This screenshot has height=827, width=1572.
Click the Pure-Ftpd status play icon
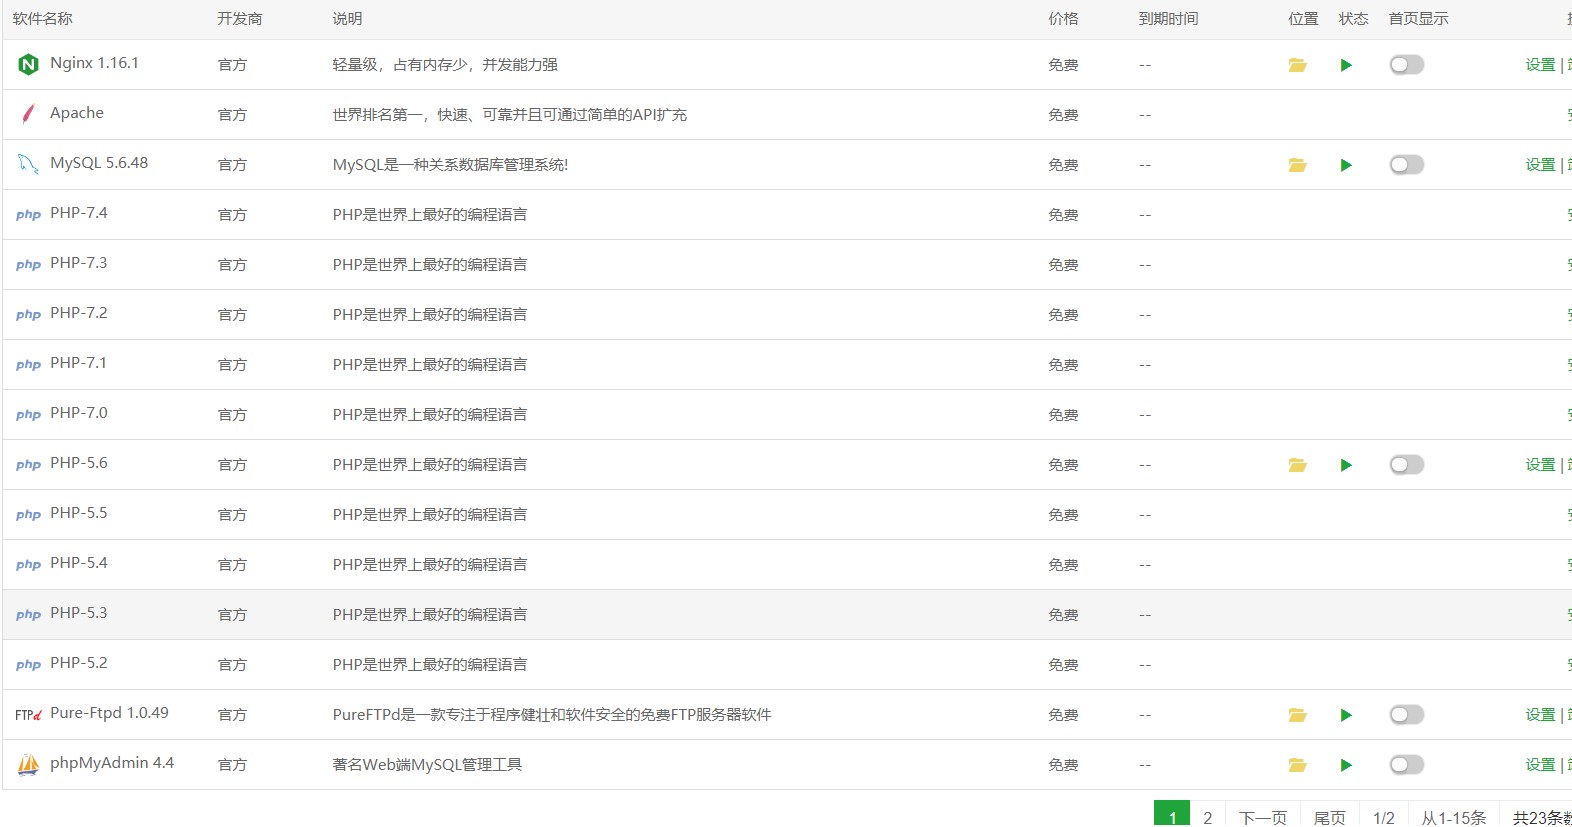point(1346,715)
